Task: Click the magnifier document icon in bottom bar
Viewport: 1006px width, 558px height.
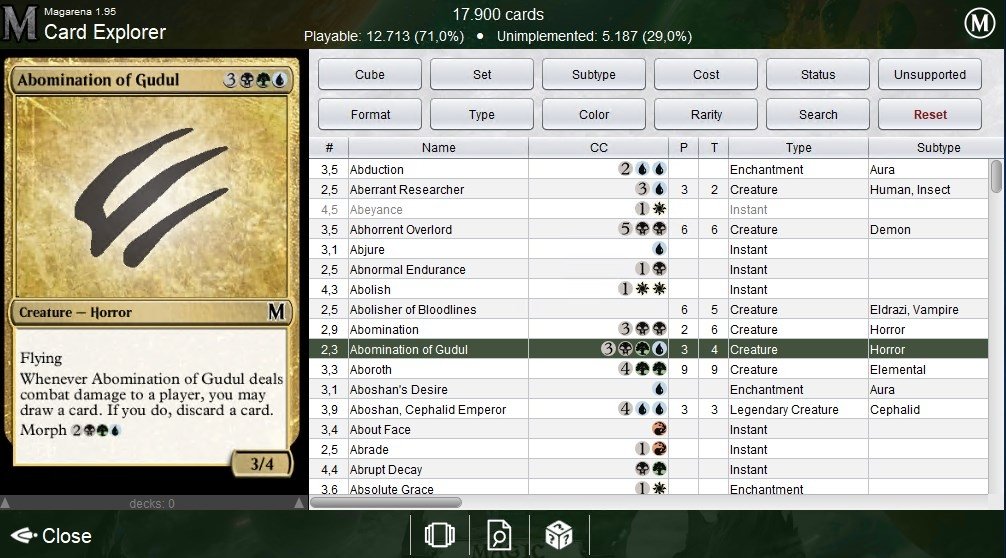Action: [x=499, y=535]
